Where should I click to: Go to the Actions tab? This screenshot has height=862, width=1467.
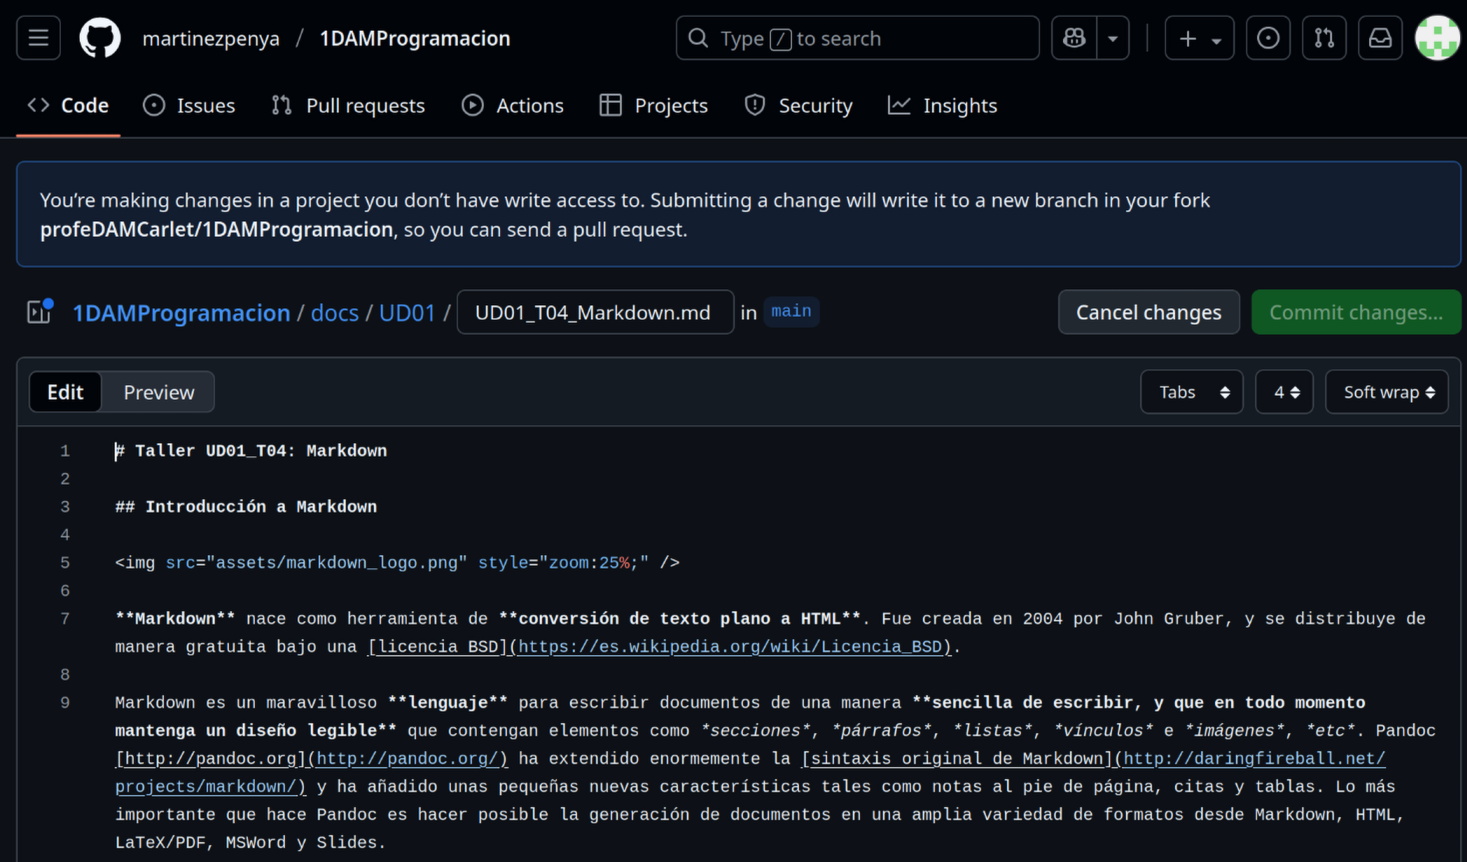tap(512, 105)
